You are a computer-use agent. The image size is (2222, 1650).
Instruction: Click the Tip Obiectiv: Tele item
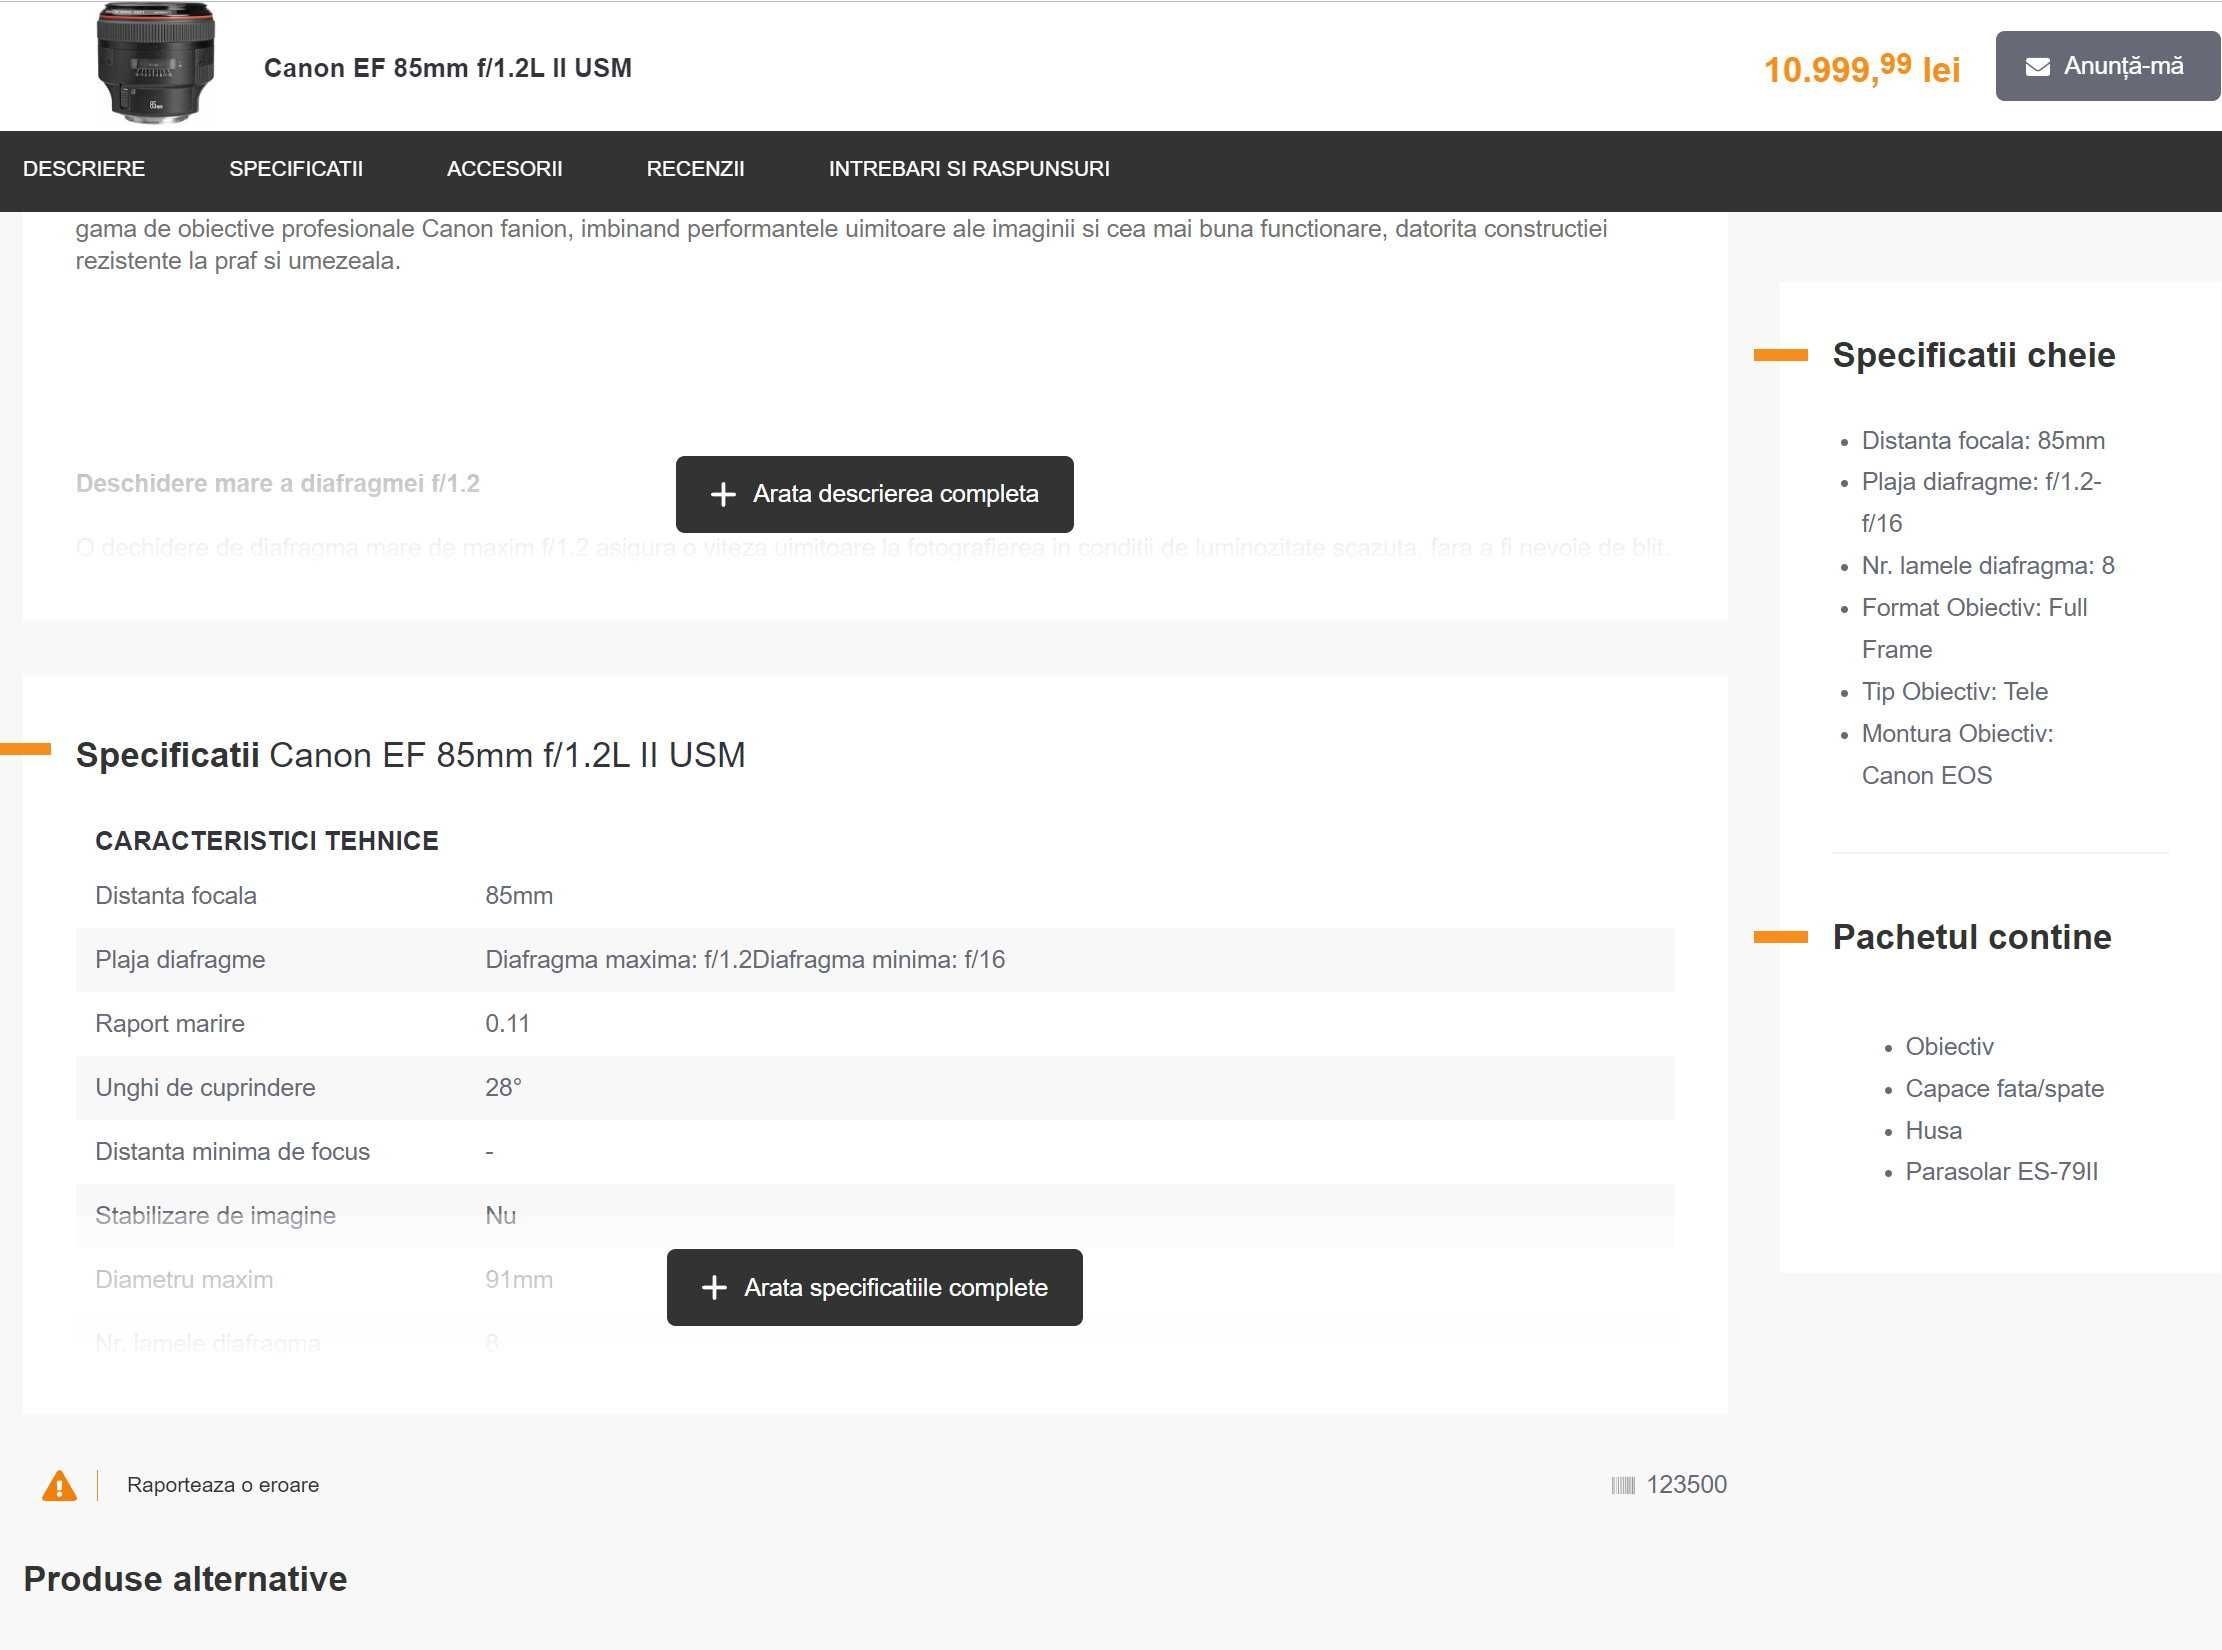(x=1954, y=692)
